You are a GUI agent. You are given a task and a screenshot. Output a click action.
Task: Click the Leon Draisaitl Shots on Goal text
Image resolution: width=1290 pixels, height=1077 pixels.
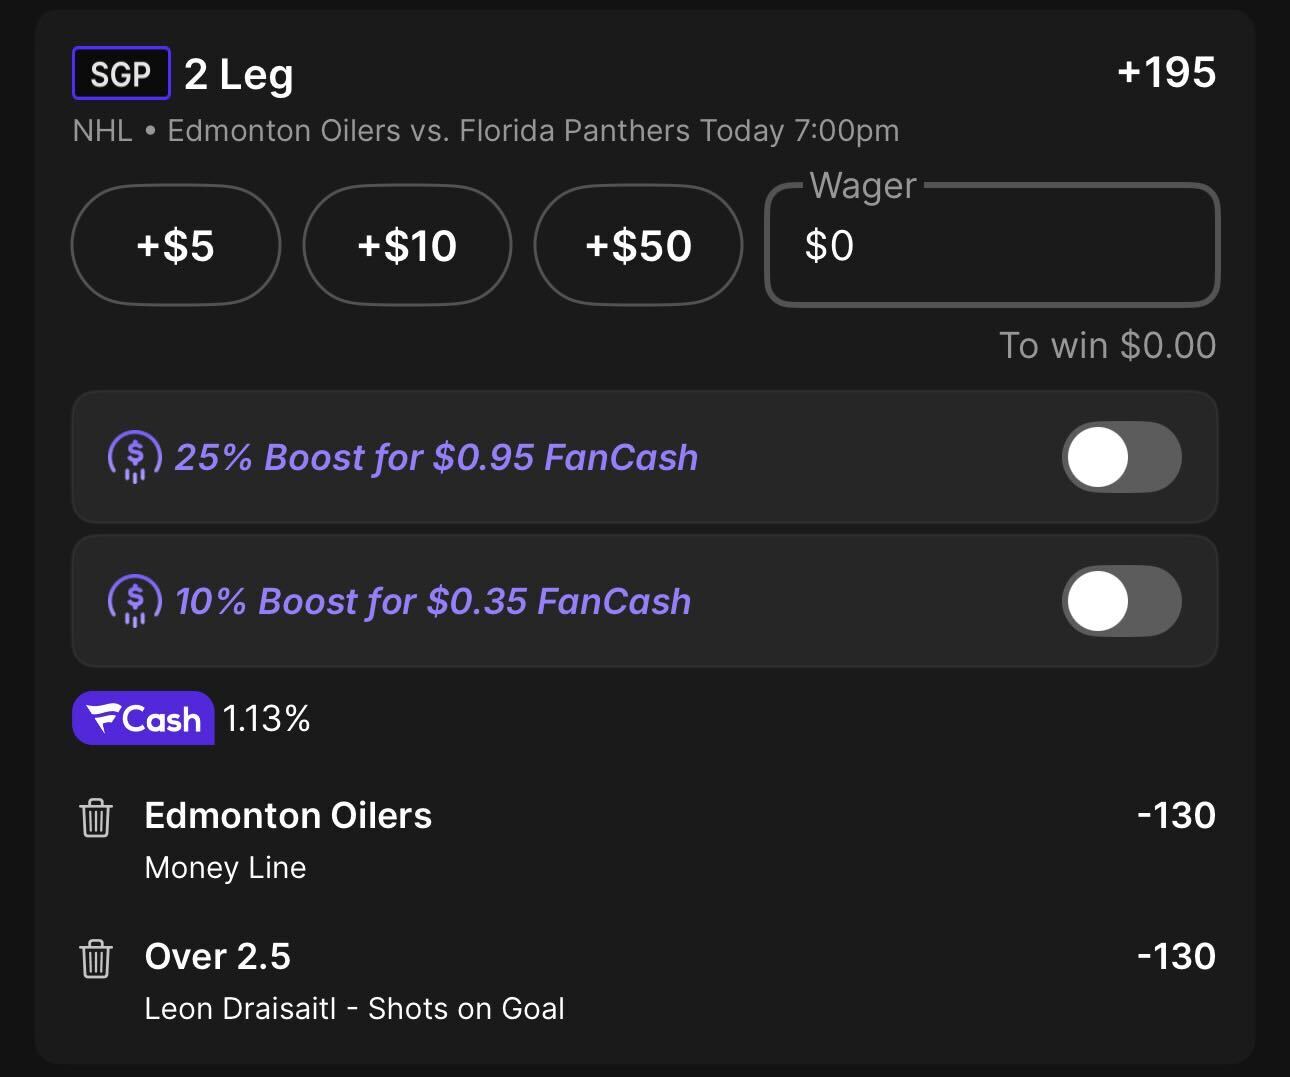point(354,1008)
